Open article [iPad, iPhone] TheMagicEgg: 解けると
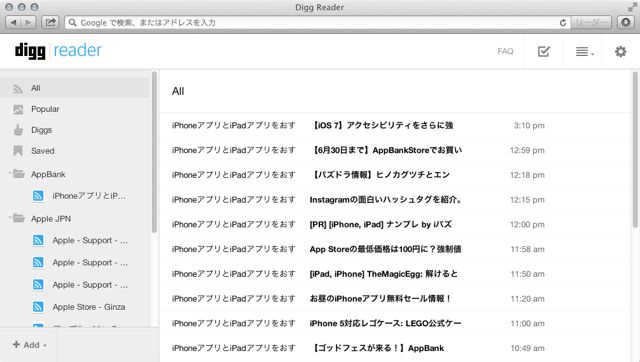640x362 pixels. (384, 274)
